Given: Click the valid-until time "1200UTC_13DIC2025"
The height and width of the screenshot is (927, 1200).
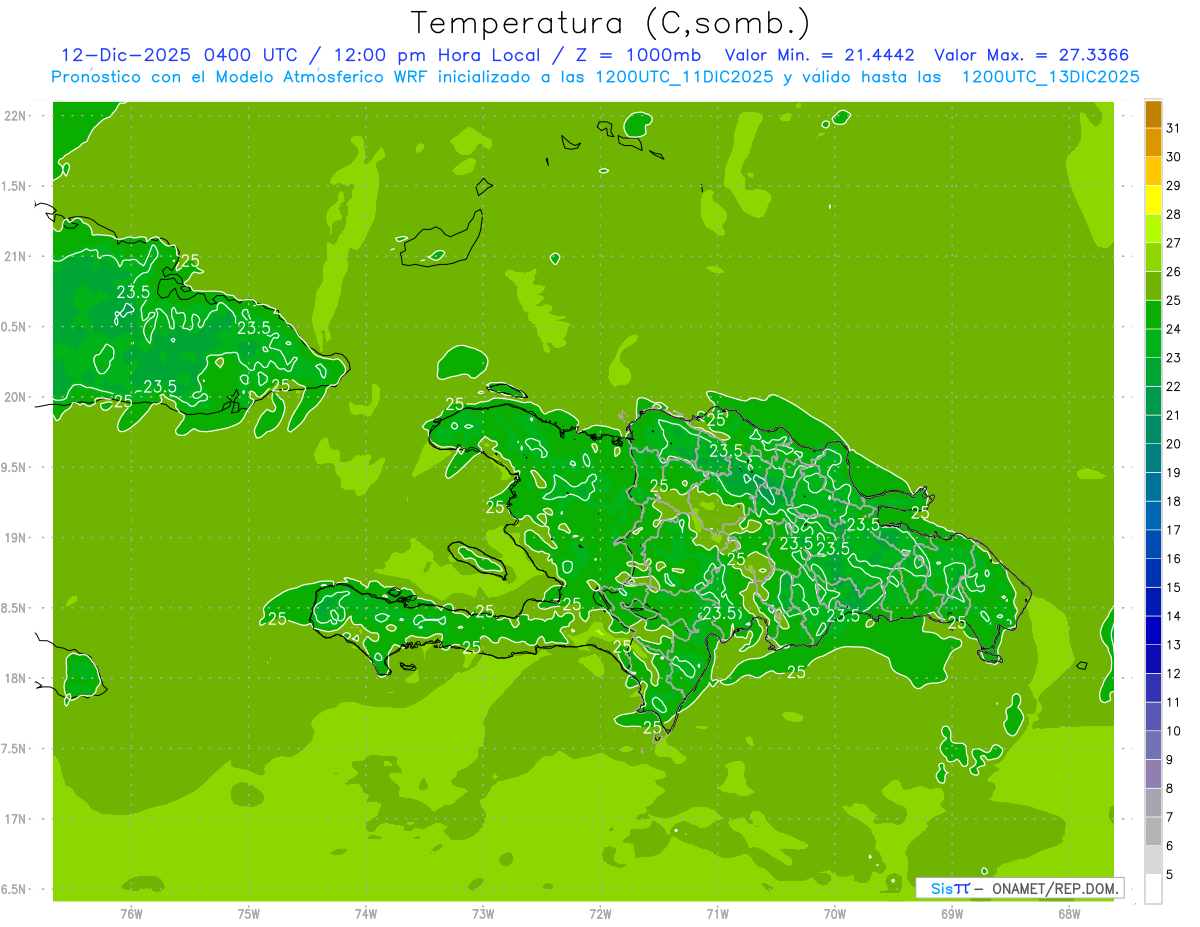Looking at the screenshot, I should (x=1050, y=77).
